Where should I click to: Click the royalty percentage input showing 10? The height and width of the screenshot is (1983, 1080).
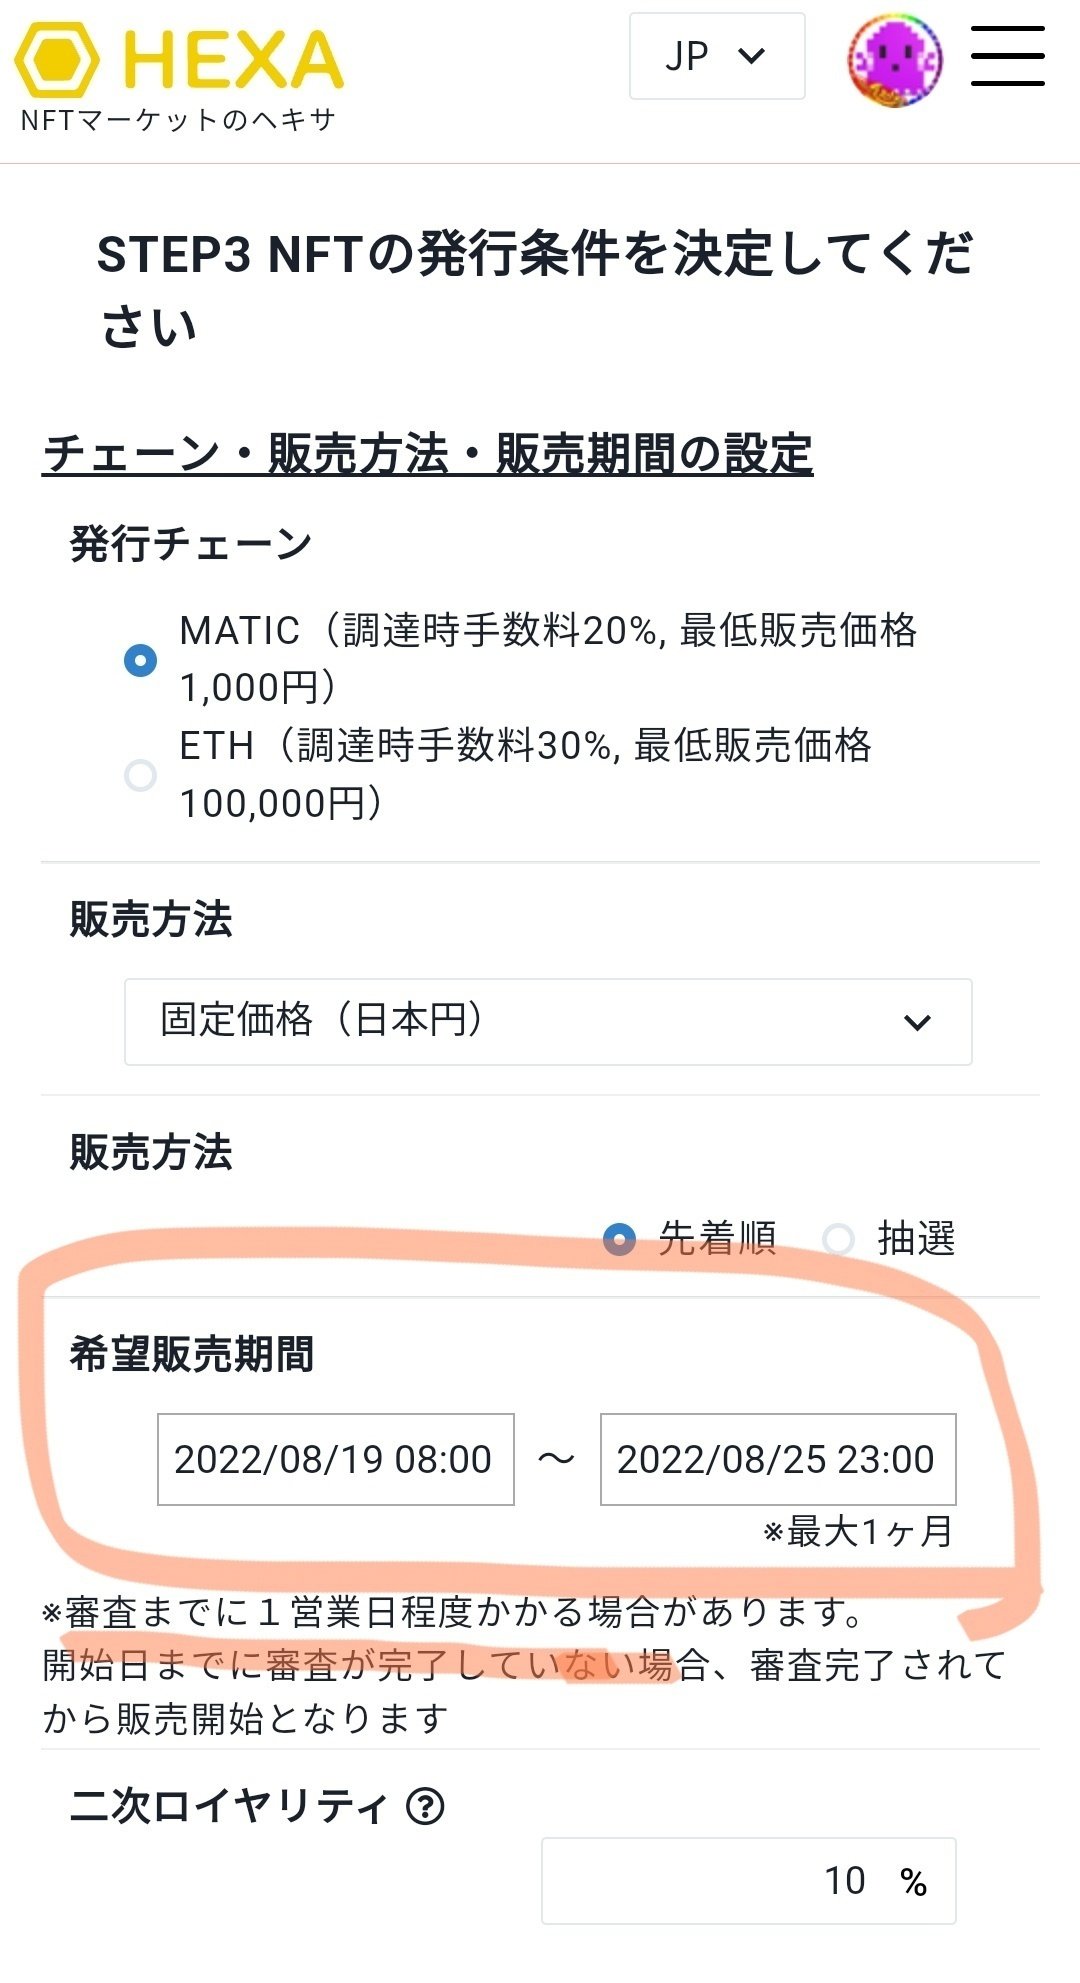click(748, 1881)
